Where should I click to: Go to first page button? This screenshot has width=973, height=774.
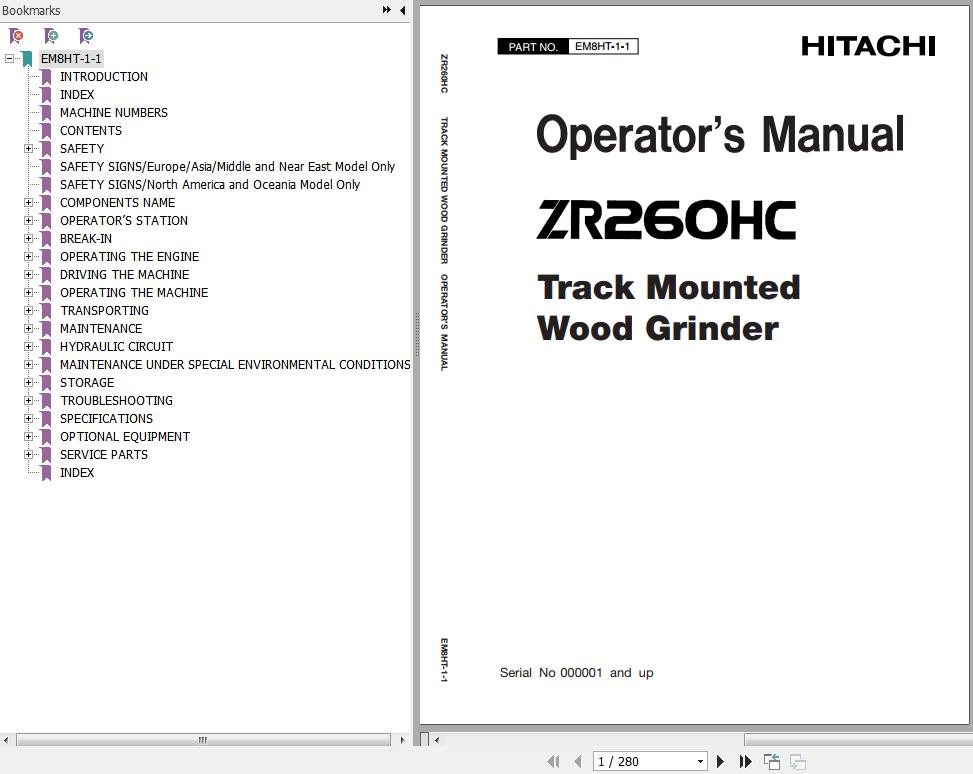click(554, 761)
